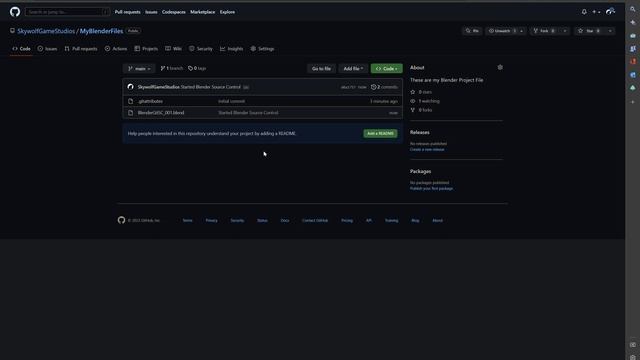Click the commit author avatar icon
This screenshot has height=360, width=640.
[x=131, y=87]
